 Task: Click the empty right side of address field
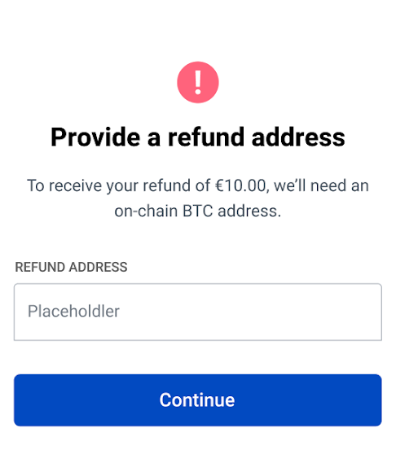[283, 312]
